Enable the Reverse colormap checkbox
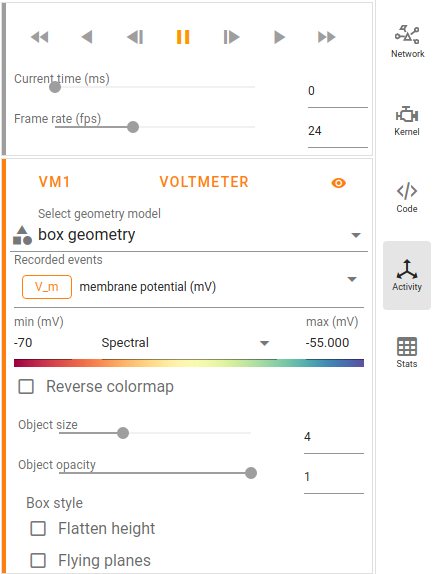 pyautogui.click(x=26, y=387)
